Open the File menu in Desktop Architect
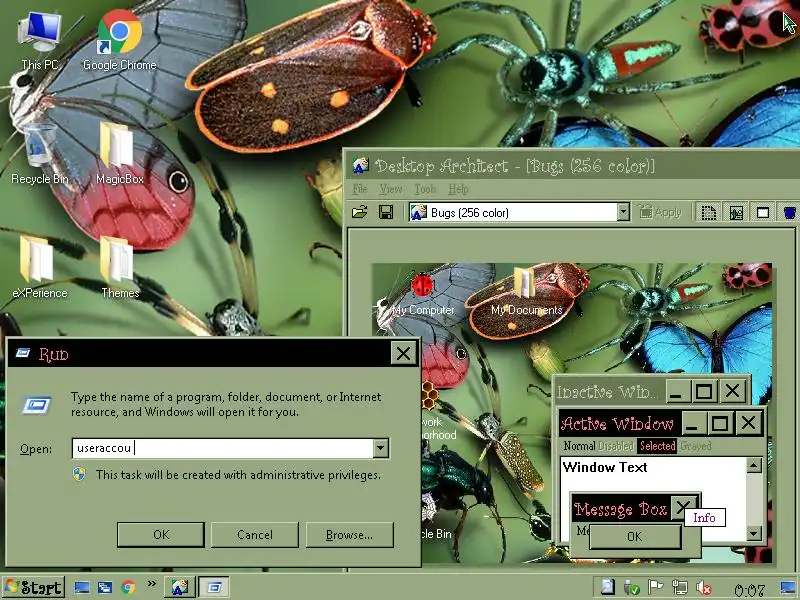The width and height of the screenshot is (800, 600). point(360,189)
